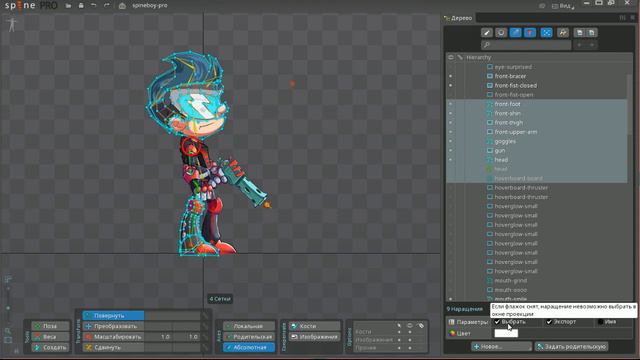The height and width of the screenshot is (360, 640).
Task: Activate Преобразовать transform tool
Action: (113, 326)
